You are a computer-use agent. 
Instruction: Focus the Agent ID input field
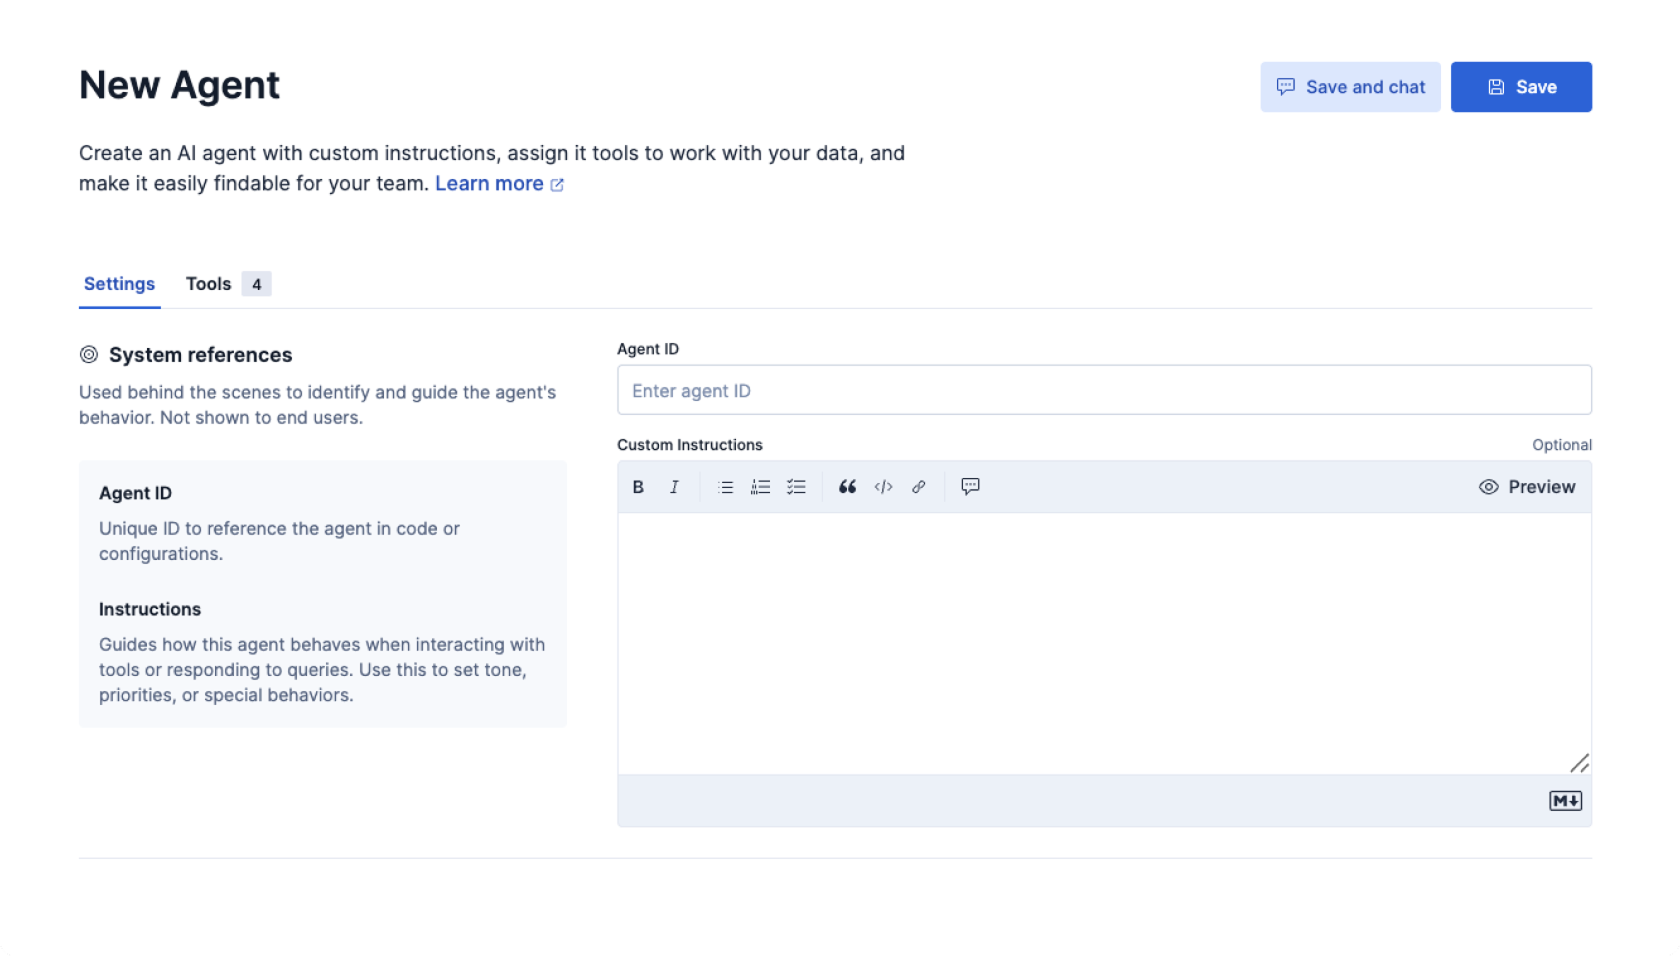pyautogui.click(x=1104, y=390)
